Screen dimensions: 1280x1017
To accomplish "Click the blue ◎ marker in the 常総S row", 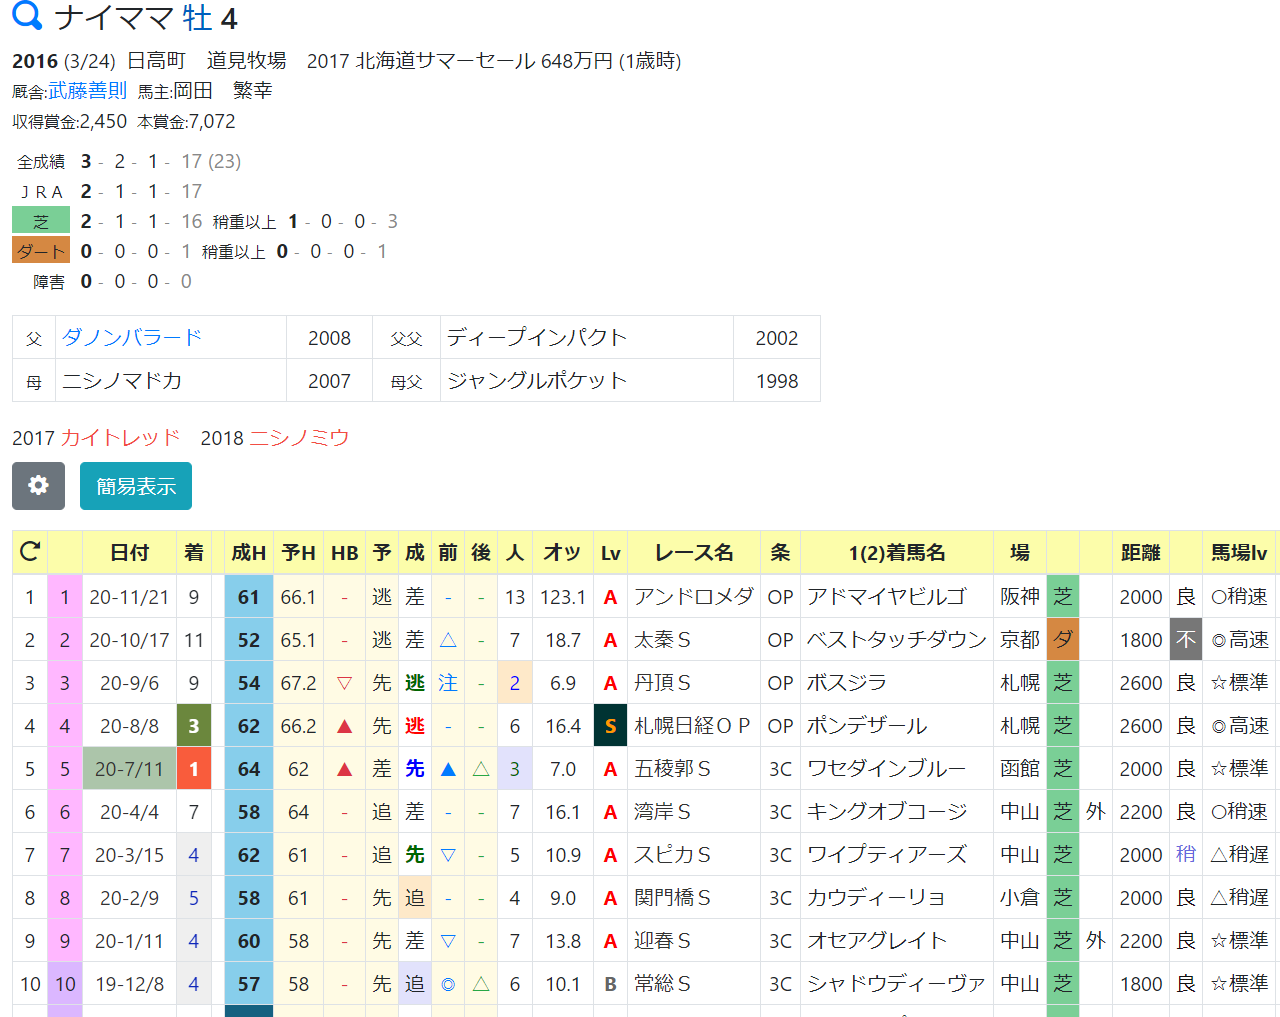I will [x=448, y=984].
